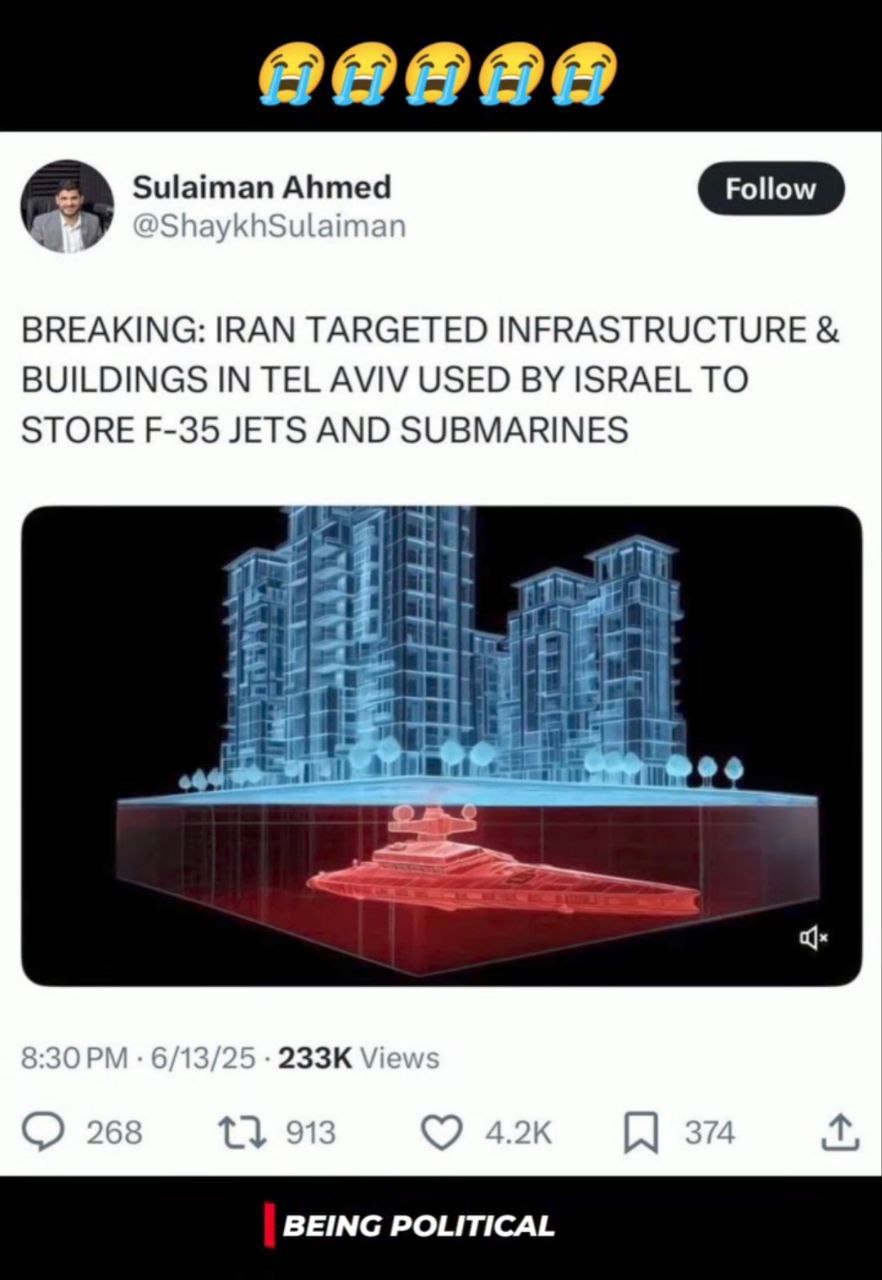This screenshot has width=882, height=1280.
Task: Click the 268 replies count
Action: tap(114, 1133)
